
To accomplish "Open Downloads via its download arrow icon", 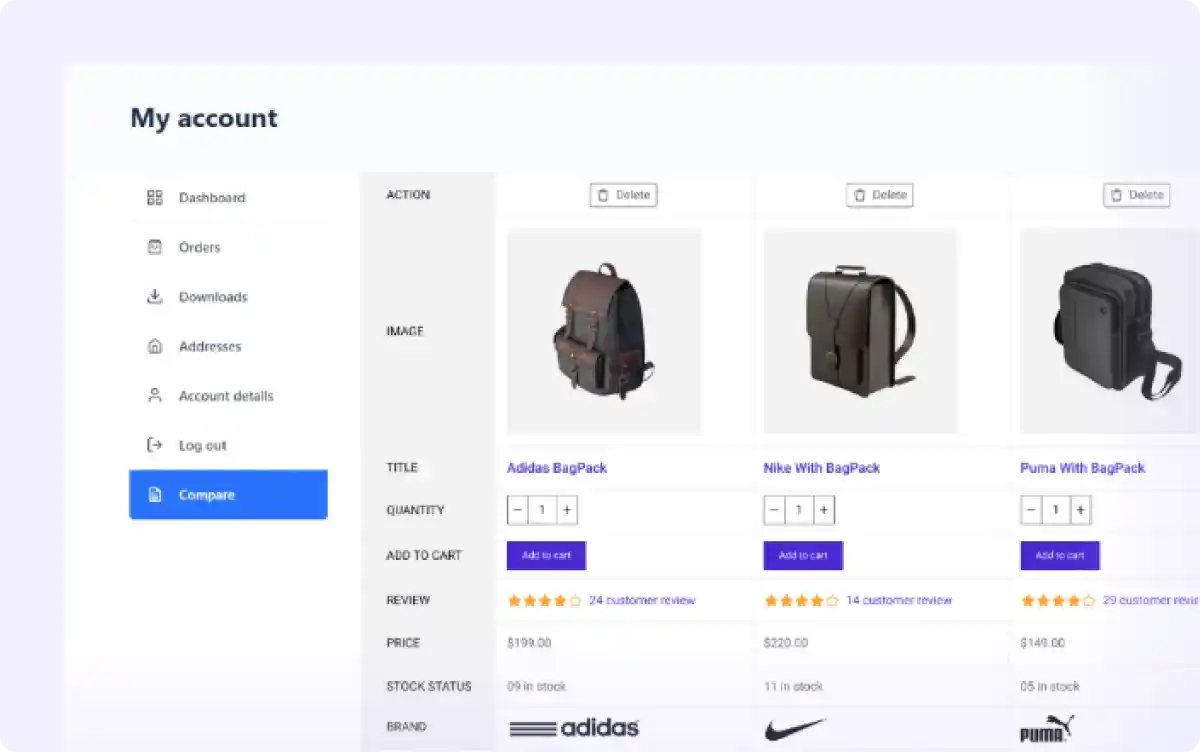I will [154, 297].
